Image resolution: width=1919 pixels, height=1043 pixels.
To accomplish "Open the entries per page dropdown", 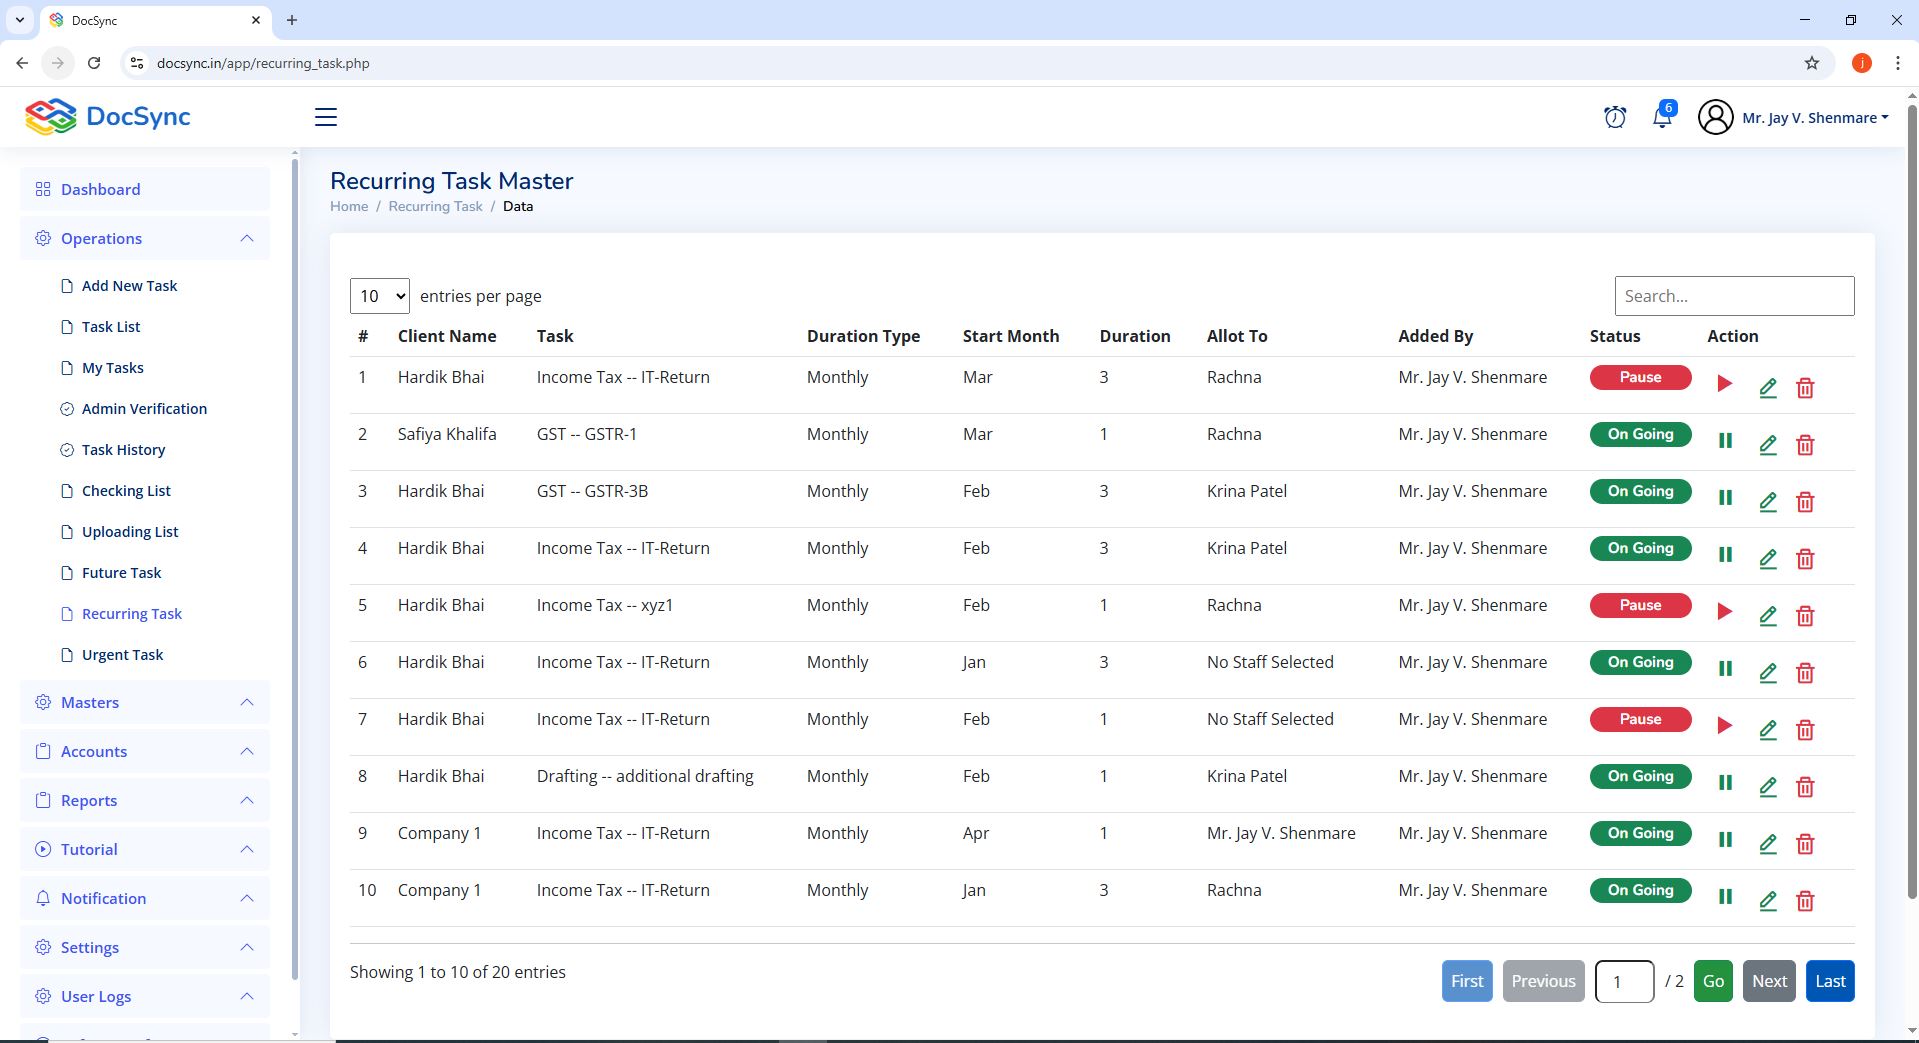I will pos(379,296).
